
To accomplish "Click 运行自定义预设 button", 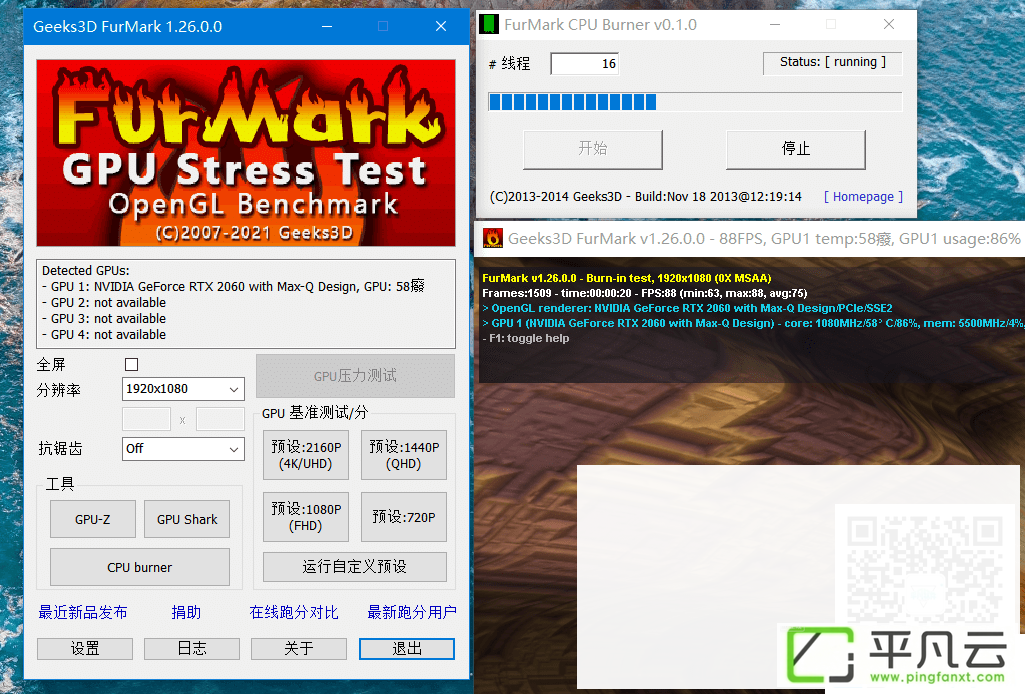I will [x=355, y=567].
